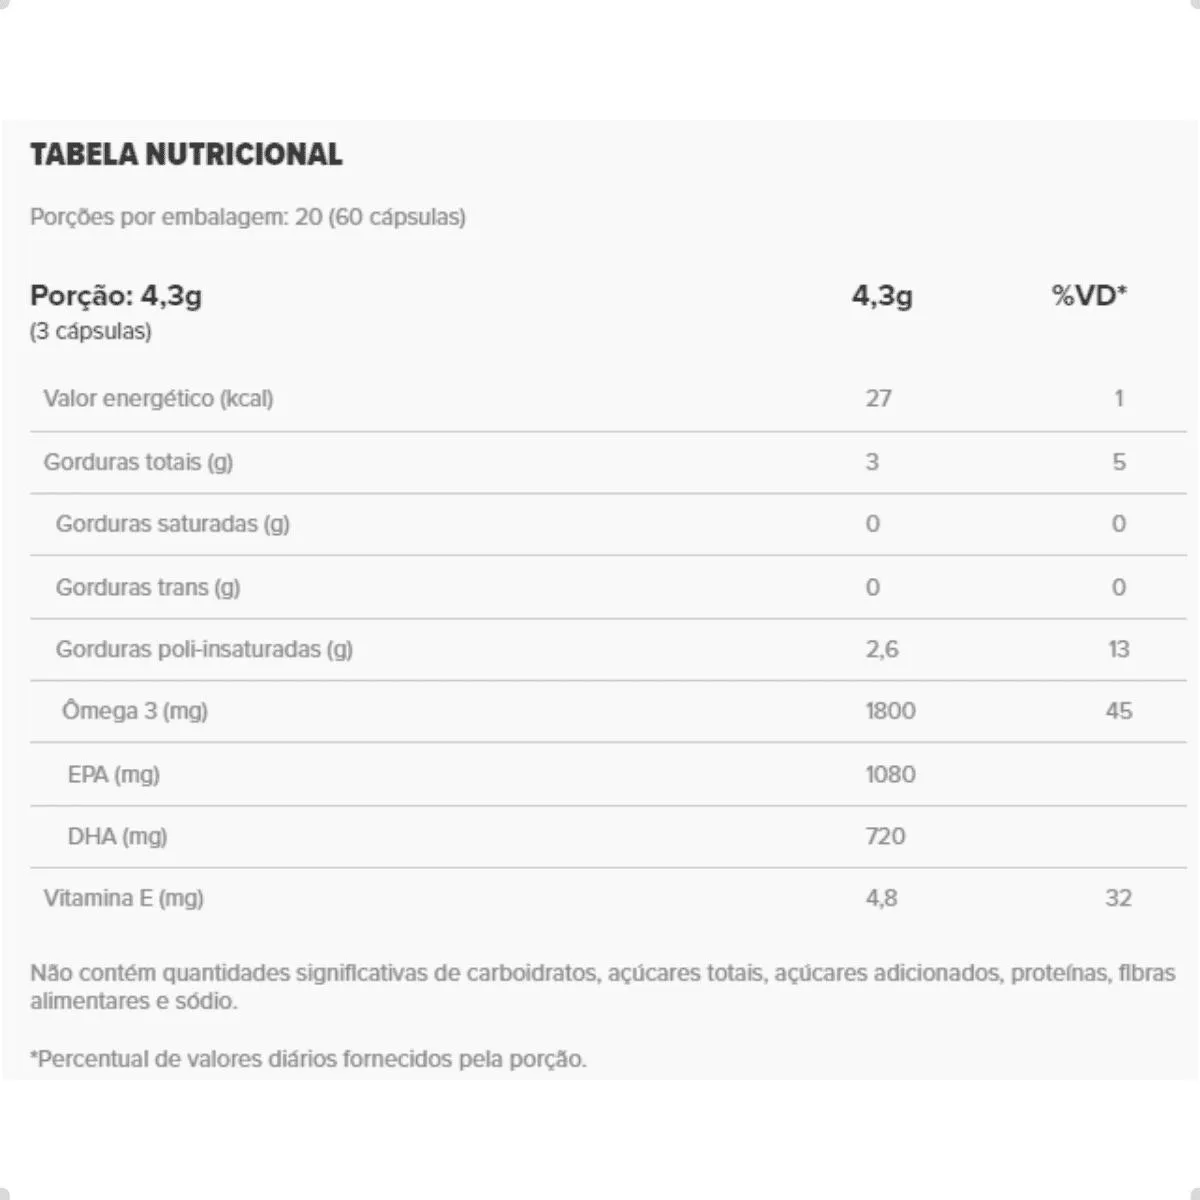Select the Valor energético (kcal) row label
The width and height of the screenshot is (1200, 1200).
[158, 398]
